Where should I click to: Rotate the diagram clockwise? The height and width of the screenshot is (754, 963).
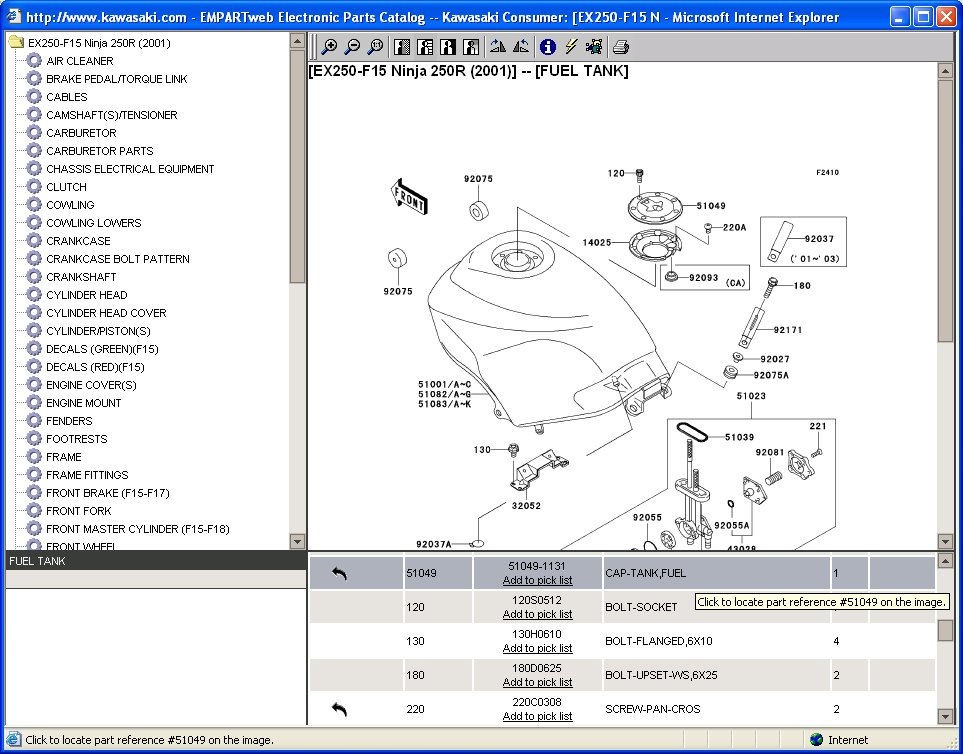click(497, 47)
